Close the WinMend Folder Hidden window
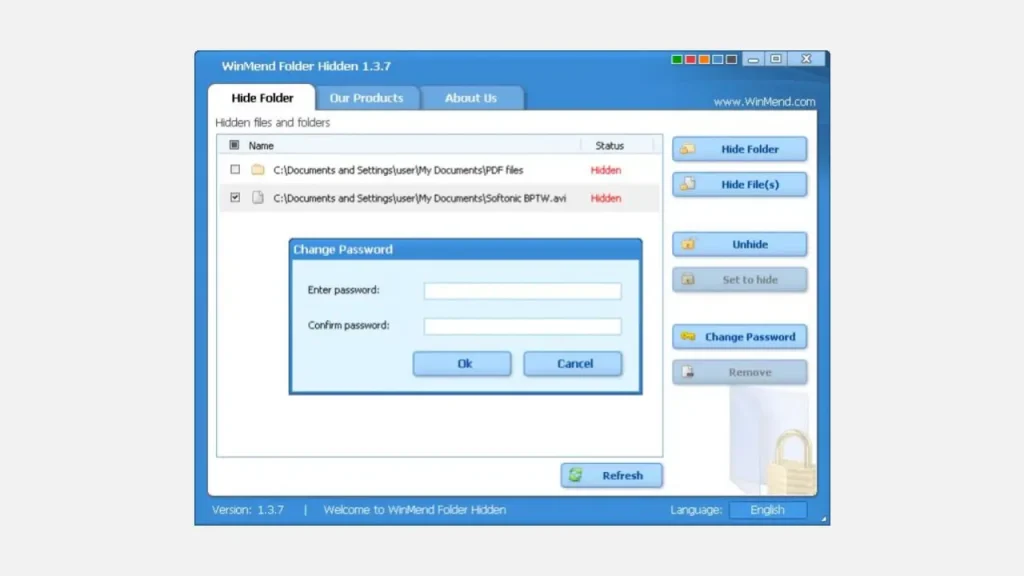This screenshot has height=576, width=1024. [x=807, y=59]
